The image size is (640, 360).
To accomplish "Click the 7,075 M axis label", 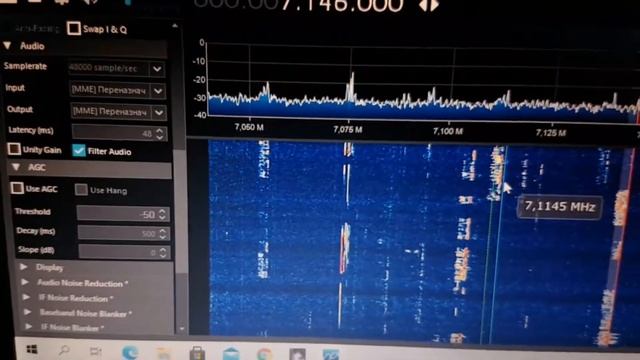I will click(348, 129).
